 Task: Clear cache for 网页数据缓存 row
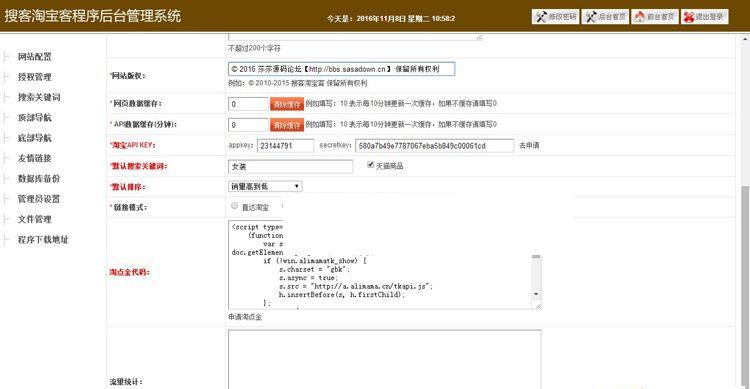287,104
